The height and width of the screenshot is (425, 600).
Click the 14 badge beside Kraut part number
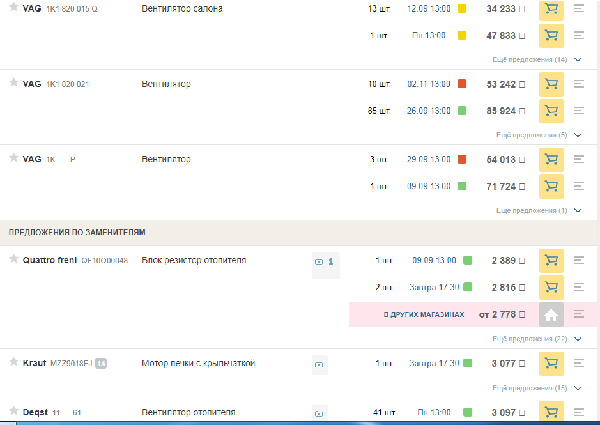click(x=101, y=363)
